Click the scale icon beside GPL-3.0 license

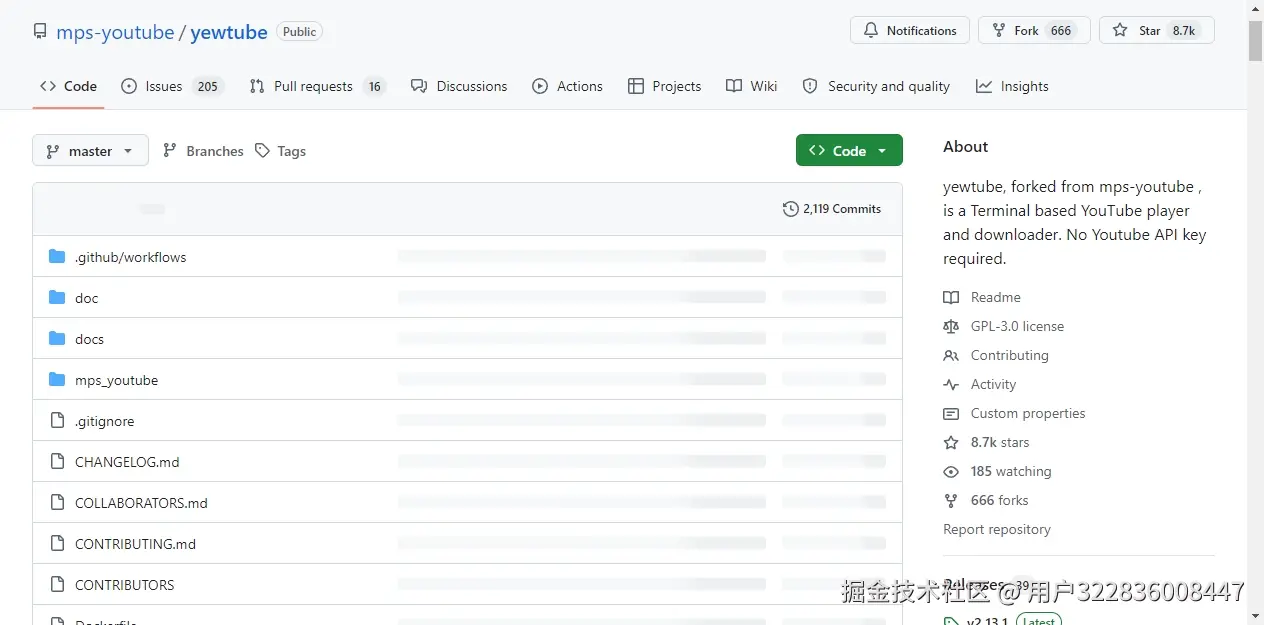coord(951,326)
